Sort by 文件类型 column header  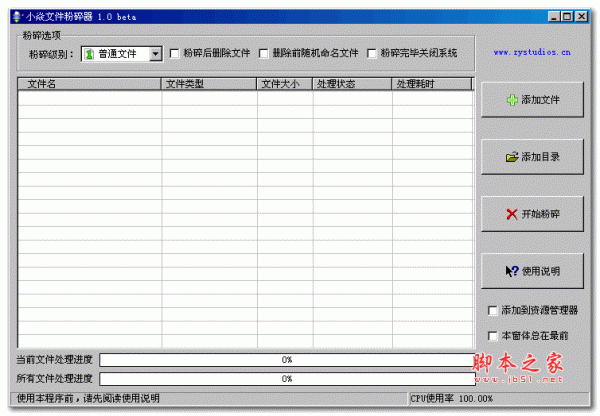pyautogui.click(x=209, y=84)
